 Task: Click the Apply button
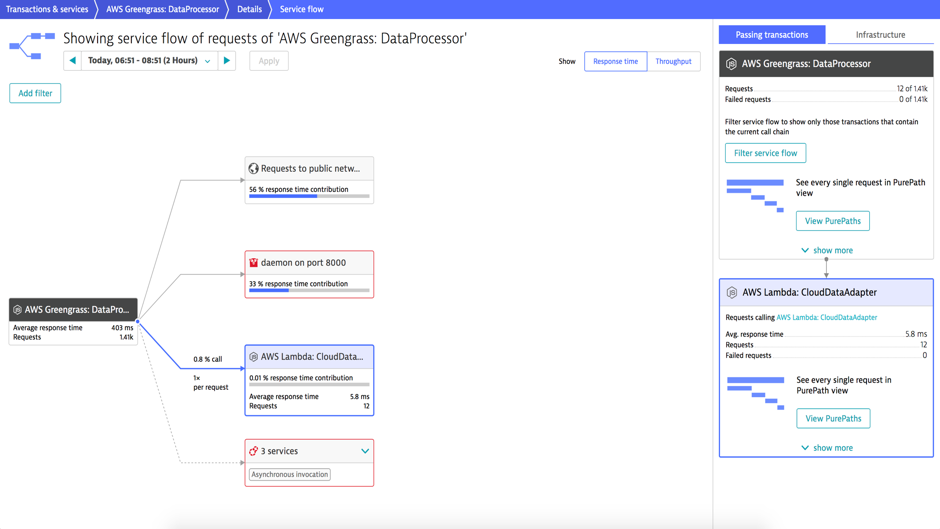tap(269, 61)
